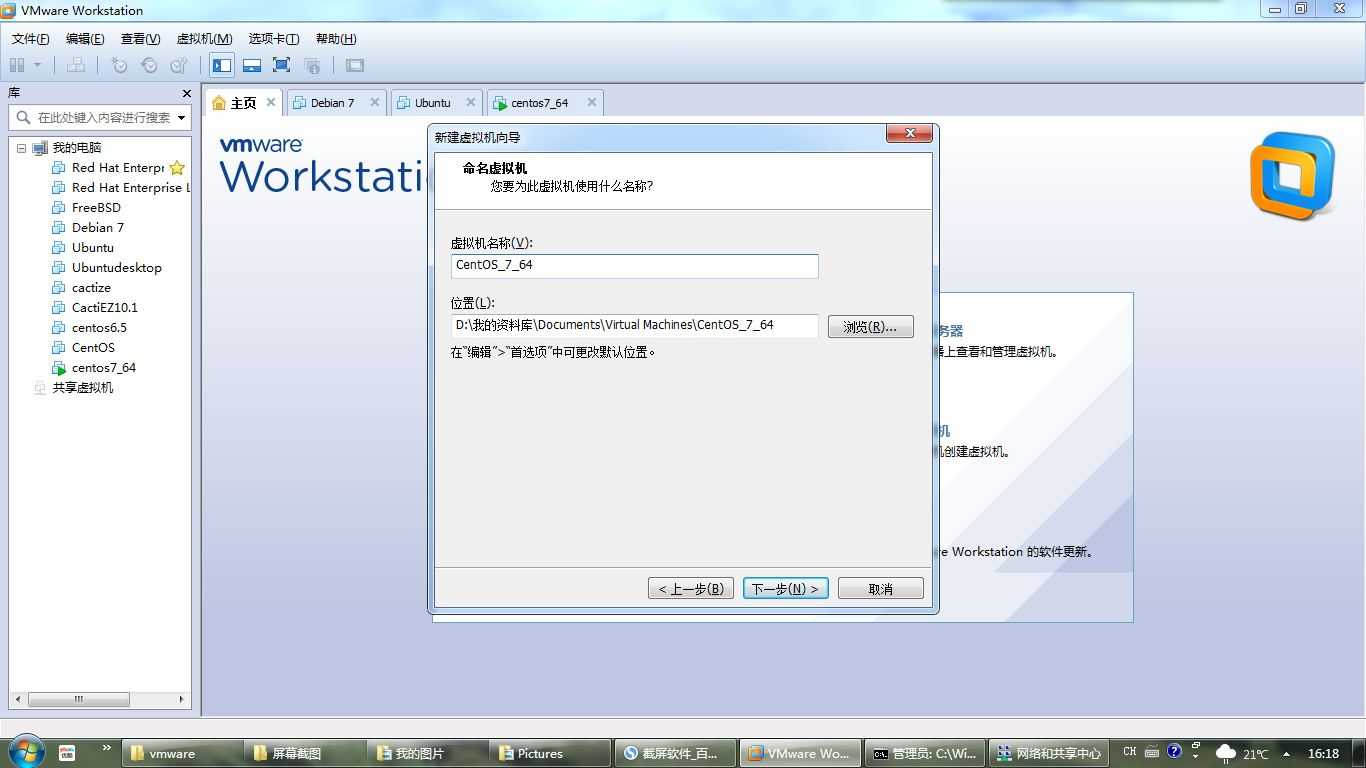Select Debian 7 in the library tree
The width and height of the screenshot is (1366, 768).
(x=98, y=228)
